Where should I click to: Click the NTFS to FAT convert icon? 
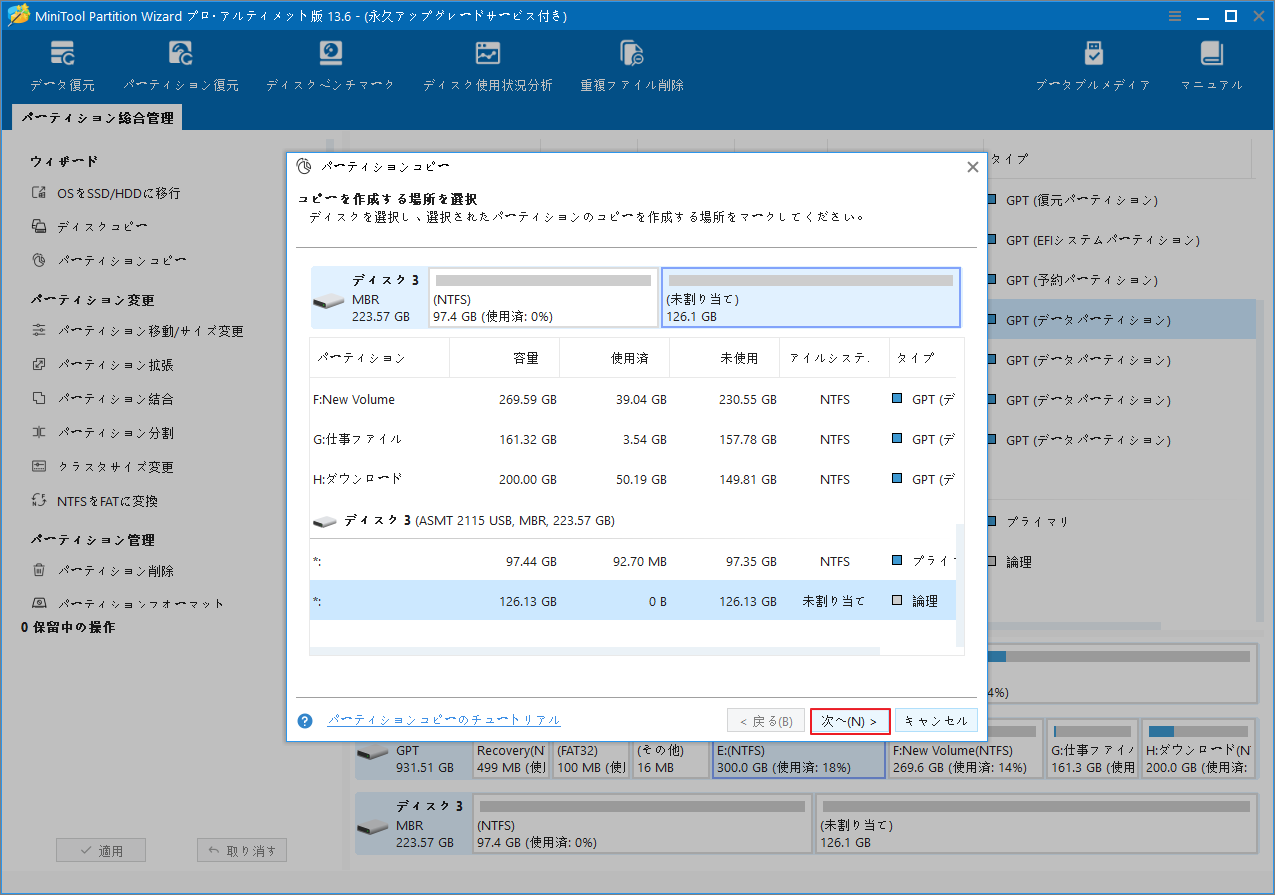point(39,501)
